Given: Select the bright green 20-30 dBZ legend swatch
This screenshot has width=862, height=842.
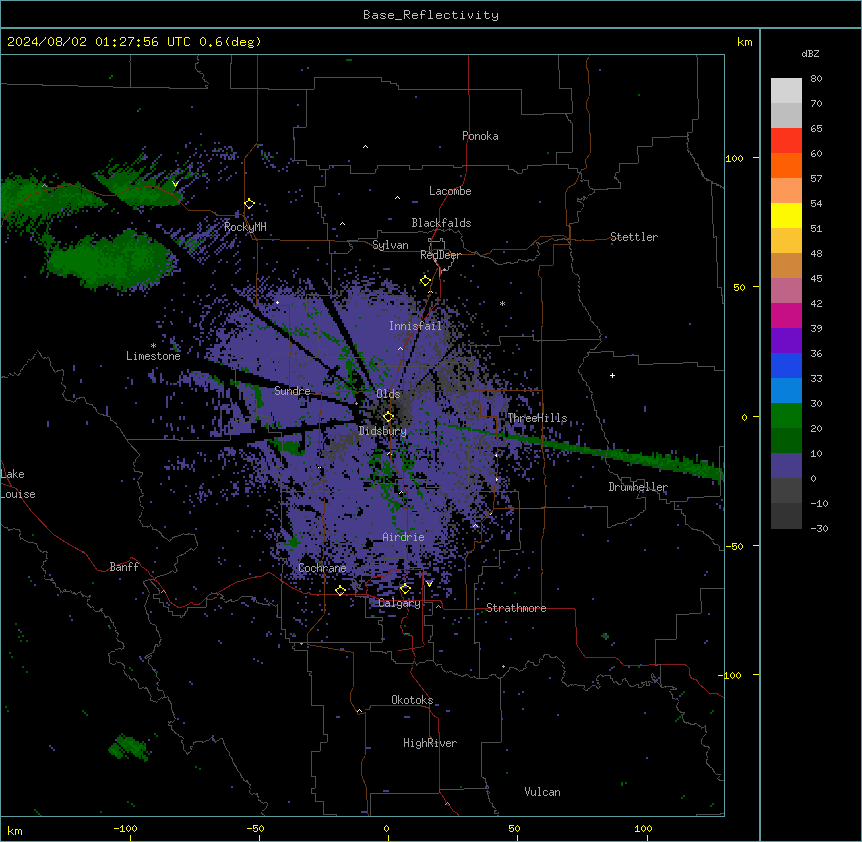Looking at the screenshot, I should click(786, 416).
